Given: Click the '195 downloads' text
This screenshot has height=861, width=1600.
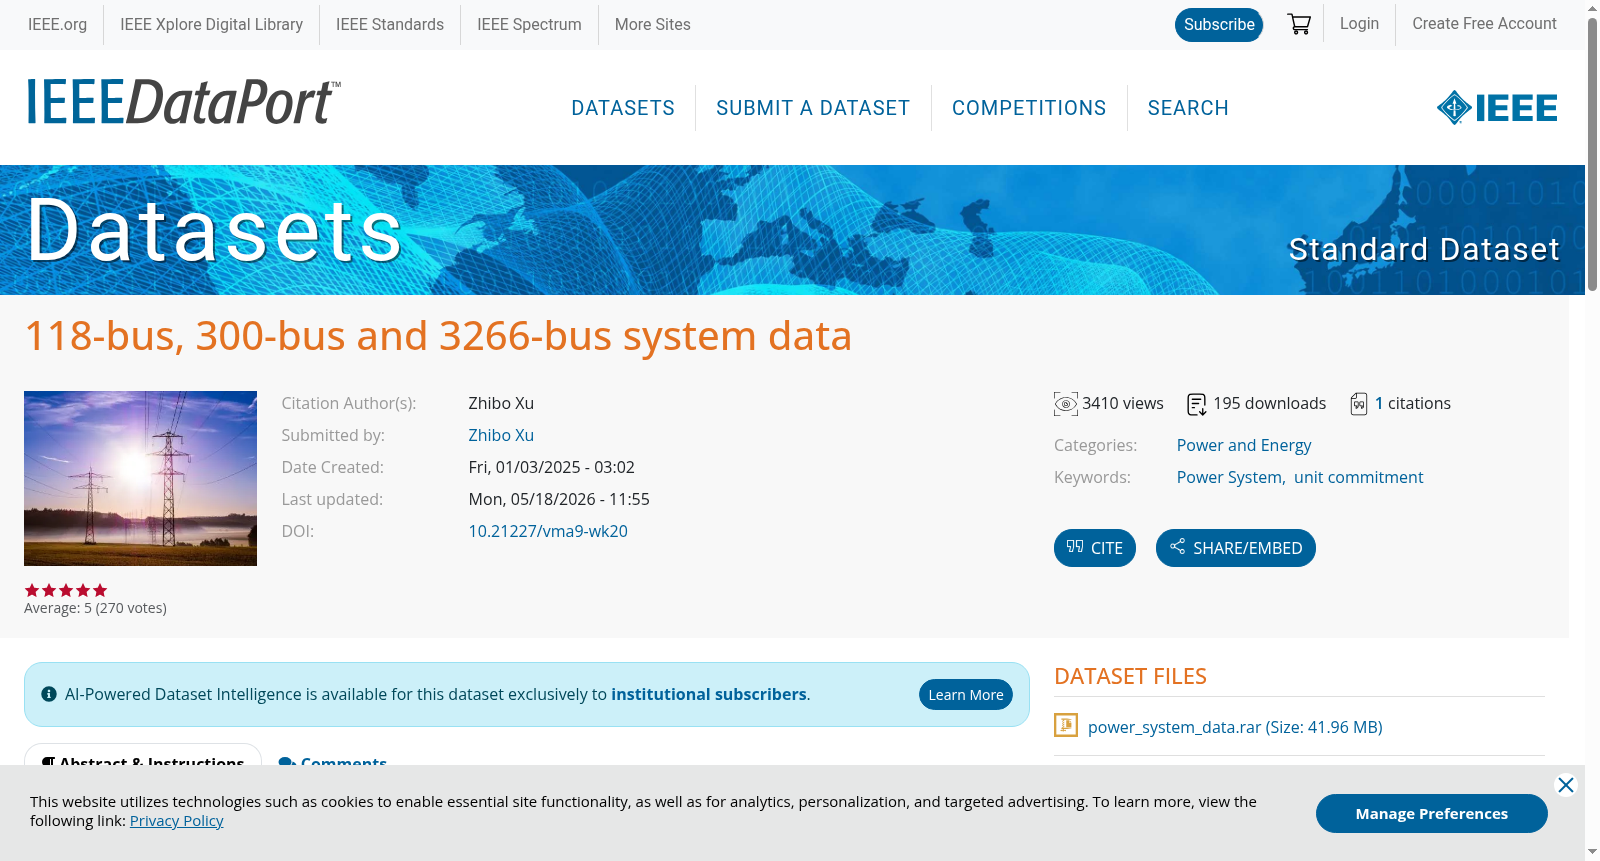Looking at the screenshot, I should click(x=1269, y=404).
